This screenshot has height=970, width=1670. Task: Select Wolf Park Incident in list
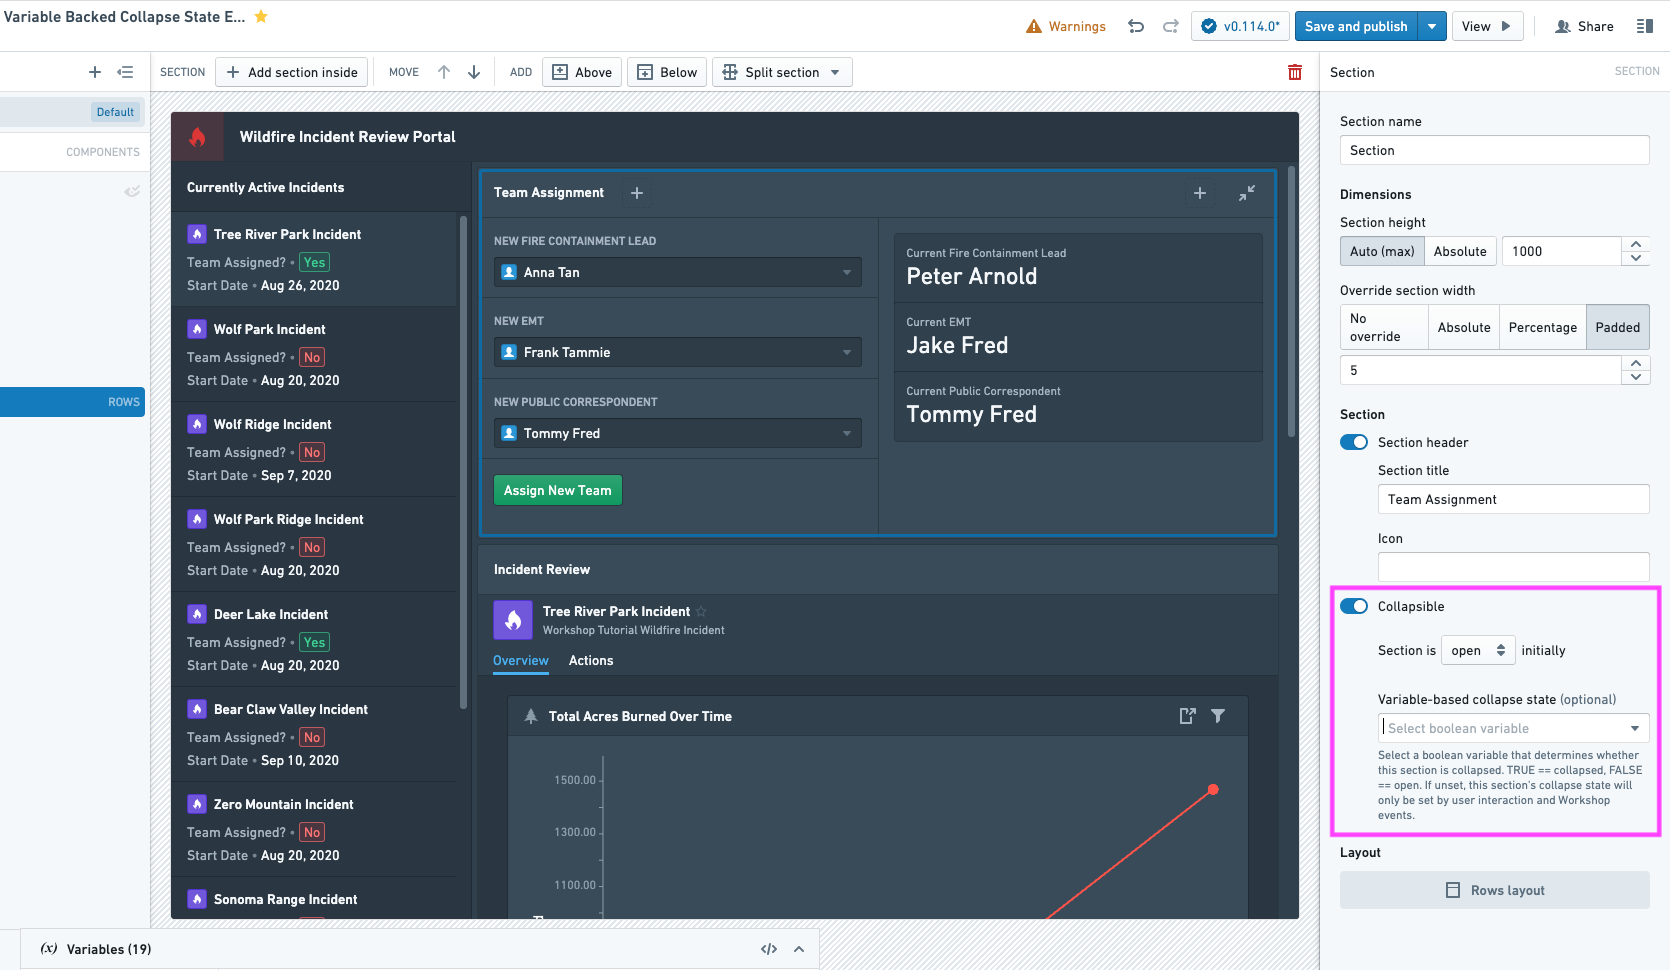tap(314, 354)
